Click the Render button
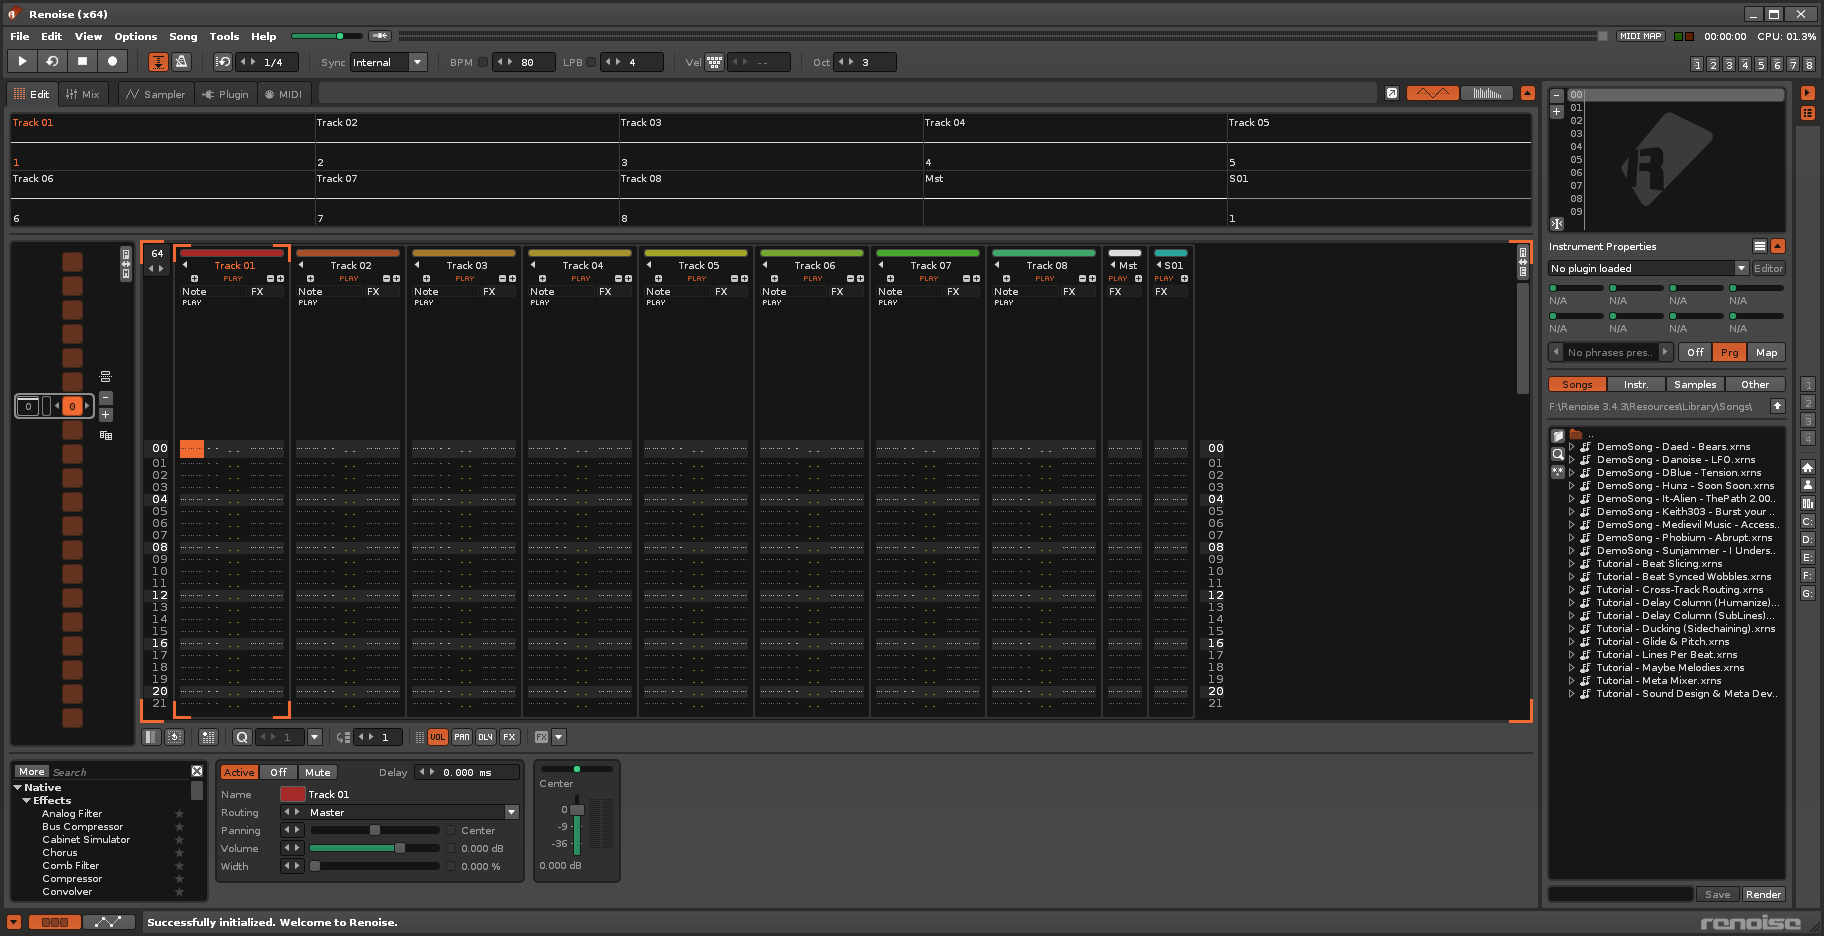The image size is (1824, 936). point(1762,894)
